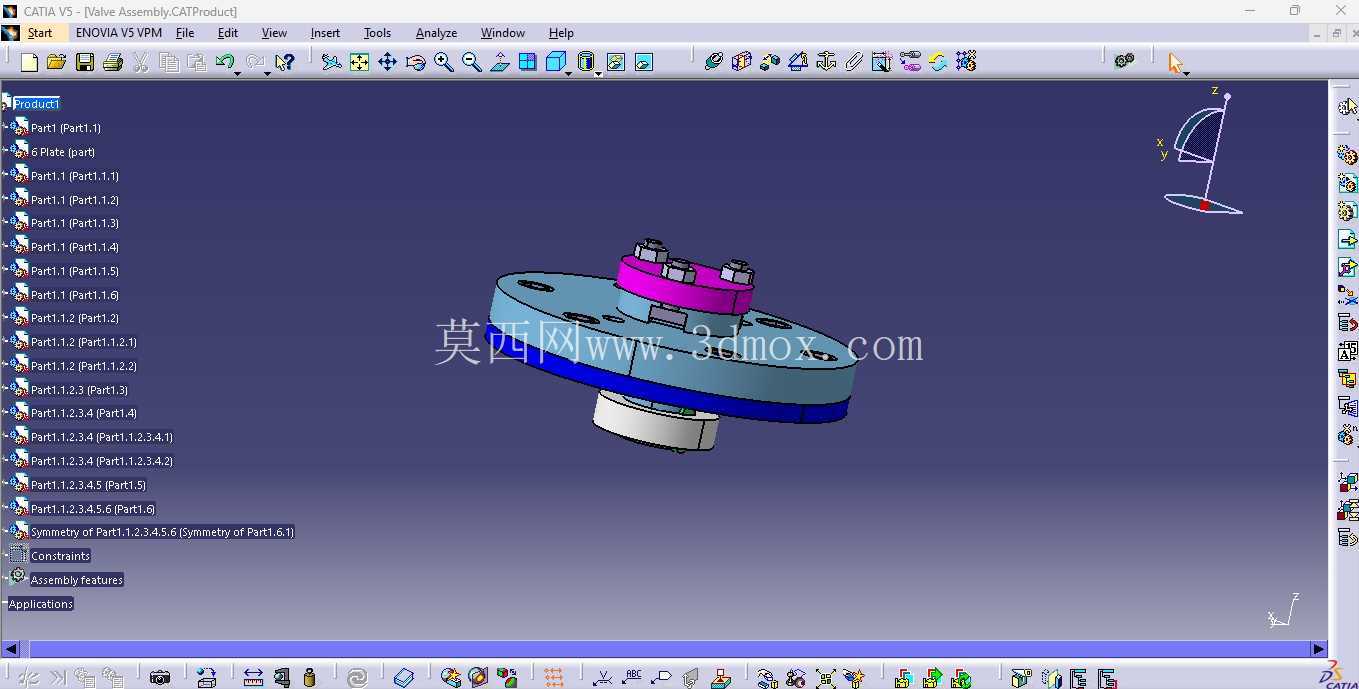Select the Rotate view tool
This screenshot has height=689, width=1359.
416,62
